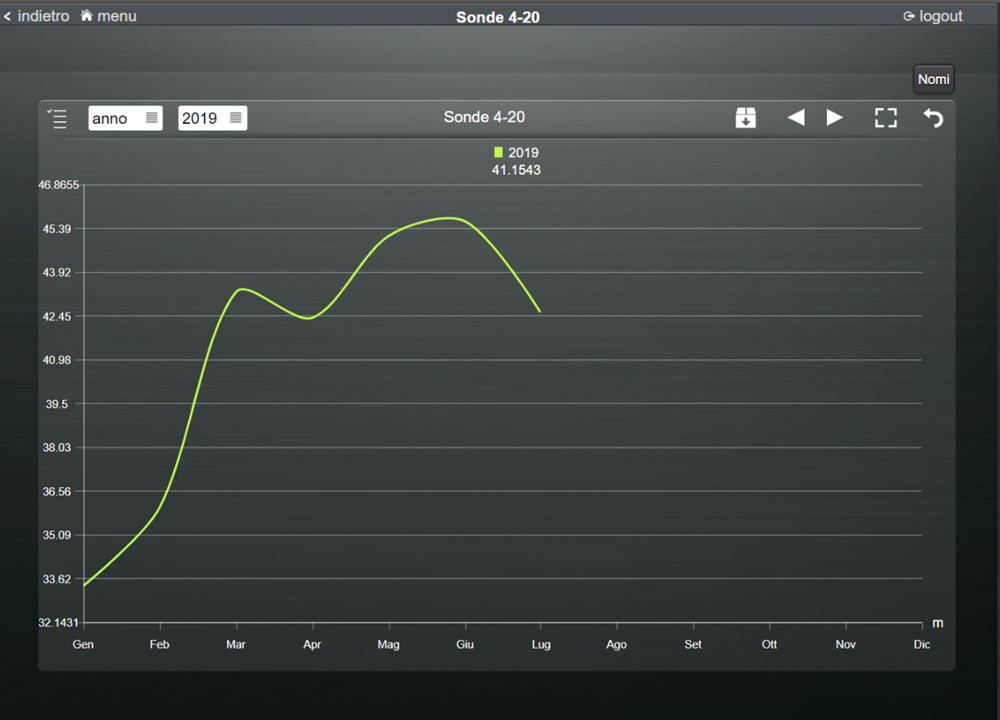The image size is (1000, 720).
Task: Click the Mar label on the x-axis
Action: point(236,645)
